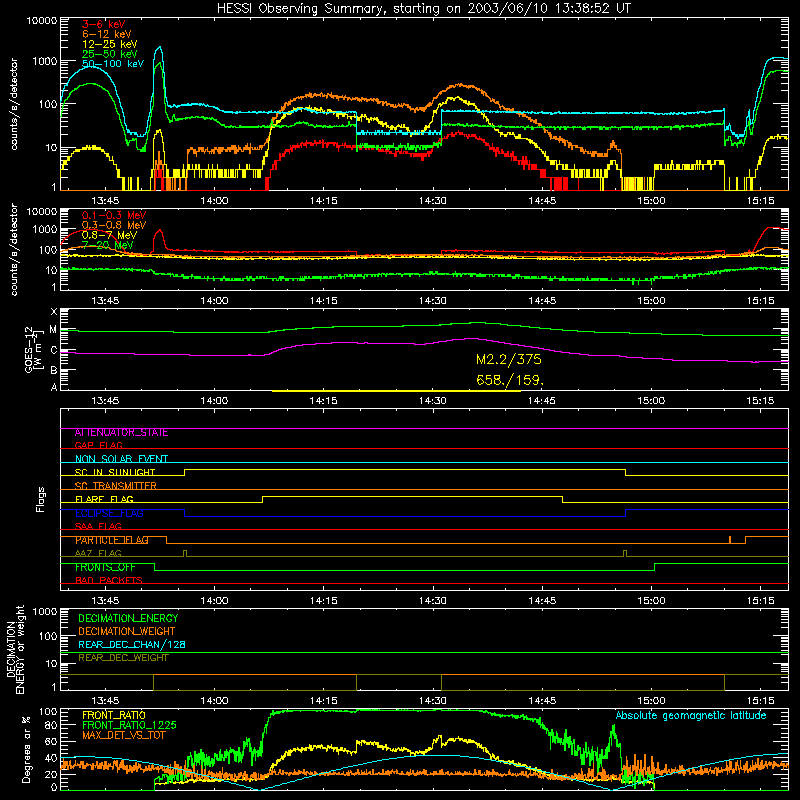Screen dimensions: 800x800
Task: Select the red "3-6 keV" legend label
Action: tap(104, 24)
